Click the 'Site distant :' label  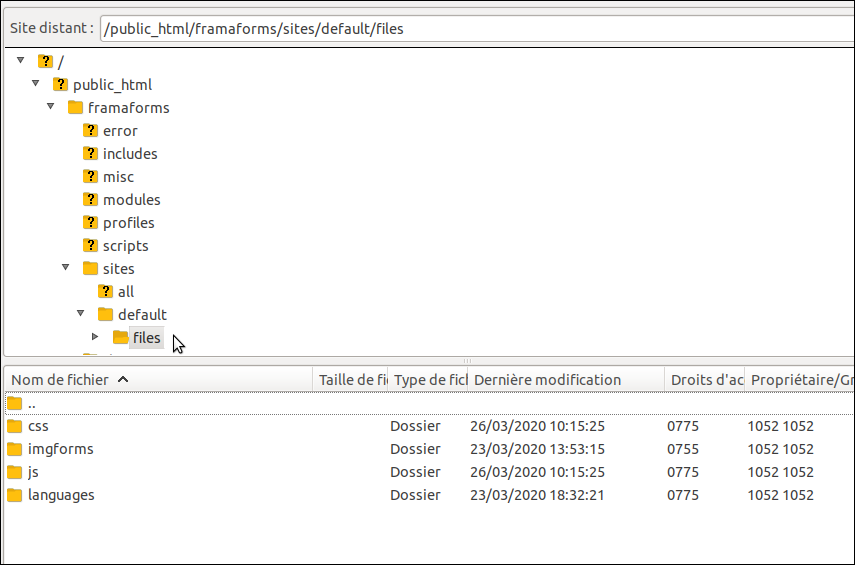pyautogui.click(x=52, y=28)
